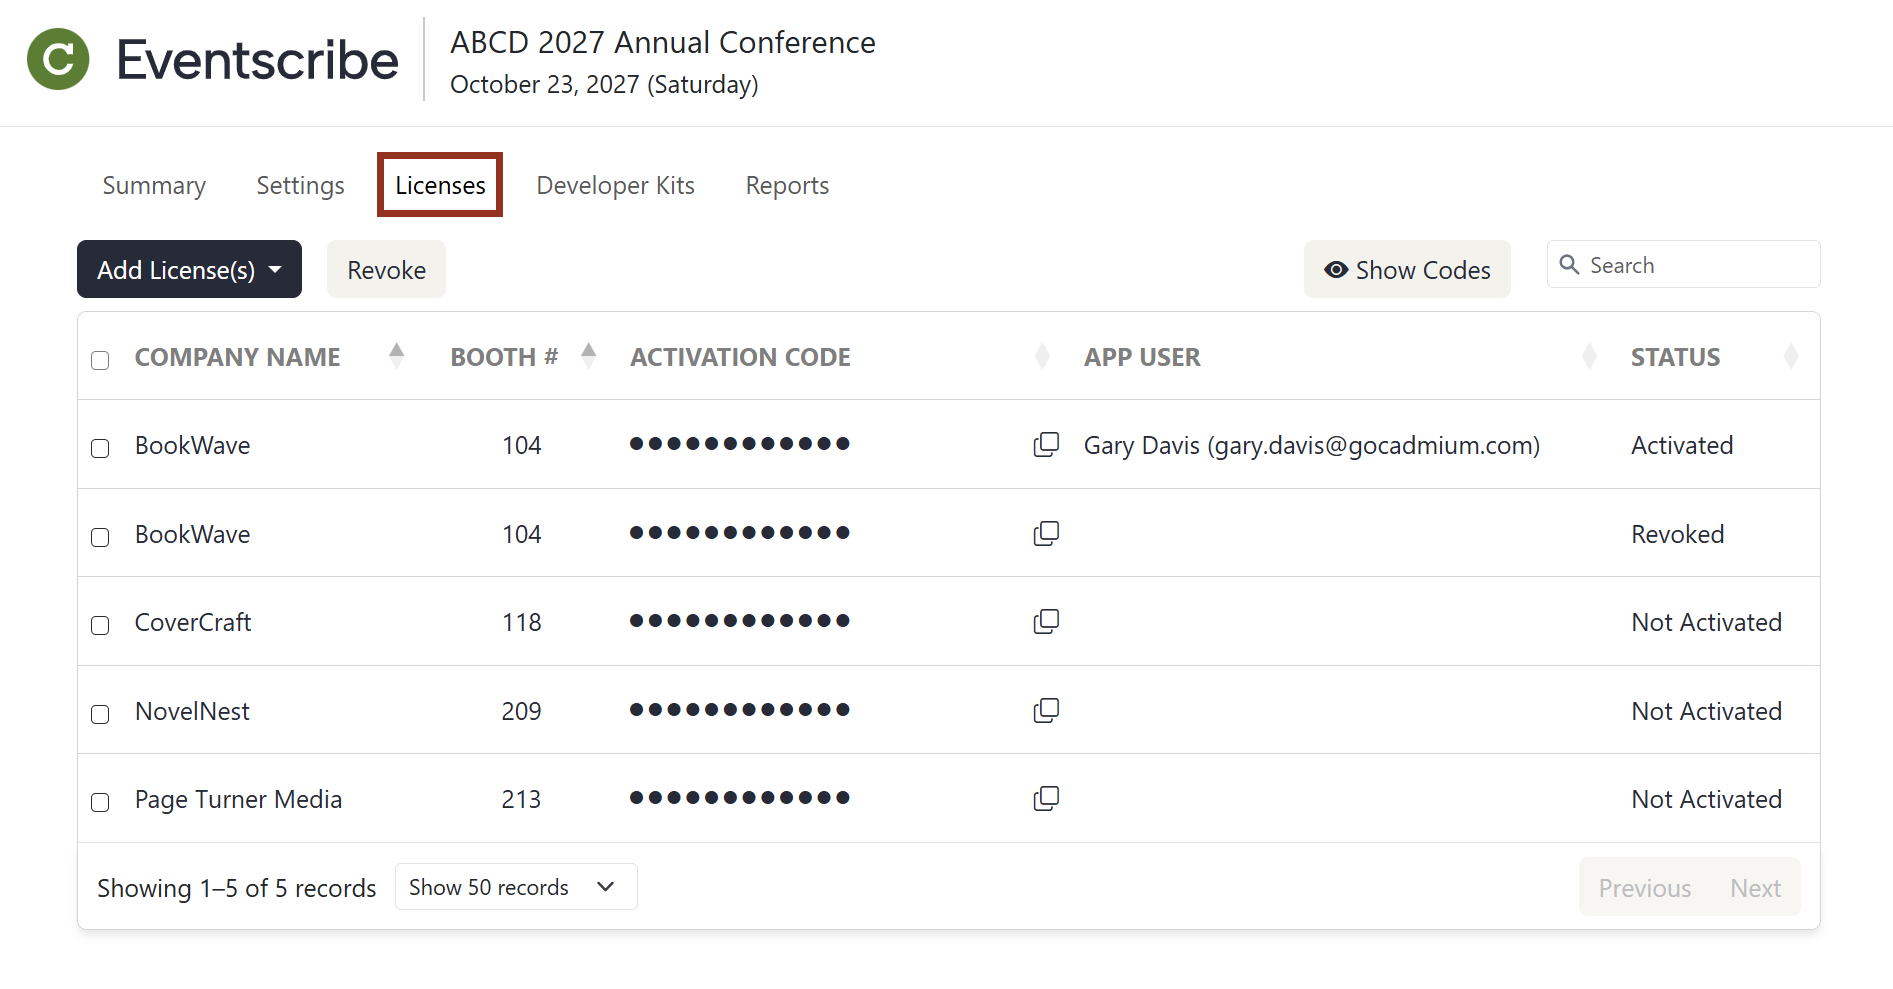Select the Licenses tab
The height and width of the screenshot is (989, 1893).
coord(440,185)
